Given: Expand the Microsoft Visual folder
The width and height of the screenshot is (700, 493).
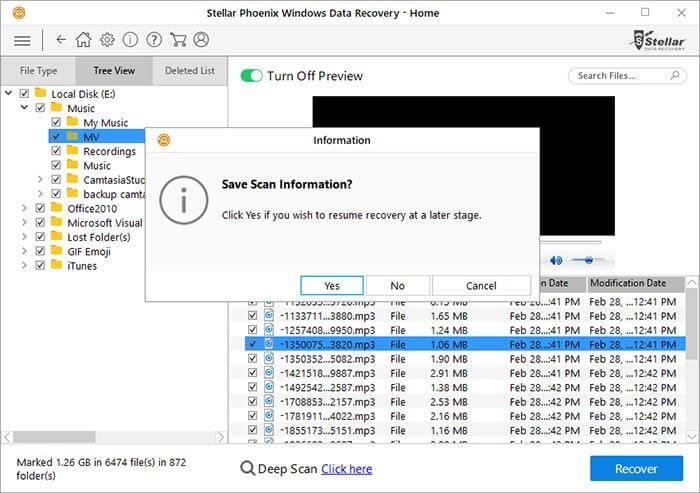Looking at the screenshot, I should 25,222.
